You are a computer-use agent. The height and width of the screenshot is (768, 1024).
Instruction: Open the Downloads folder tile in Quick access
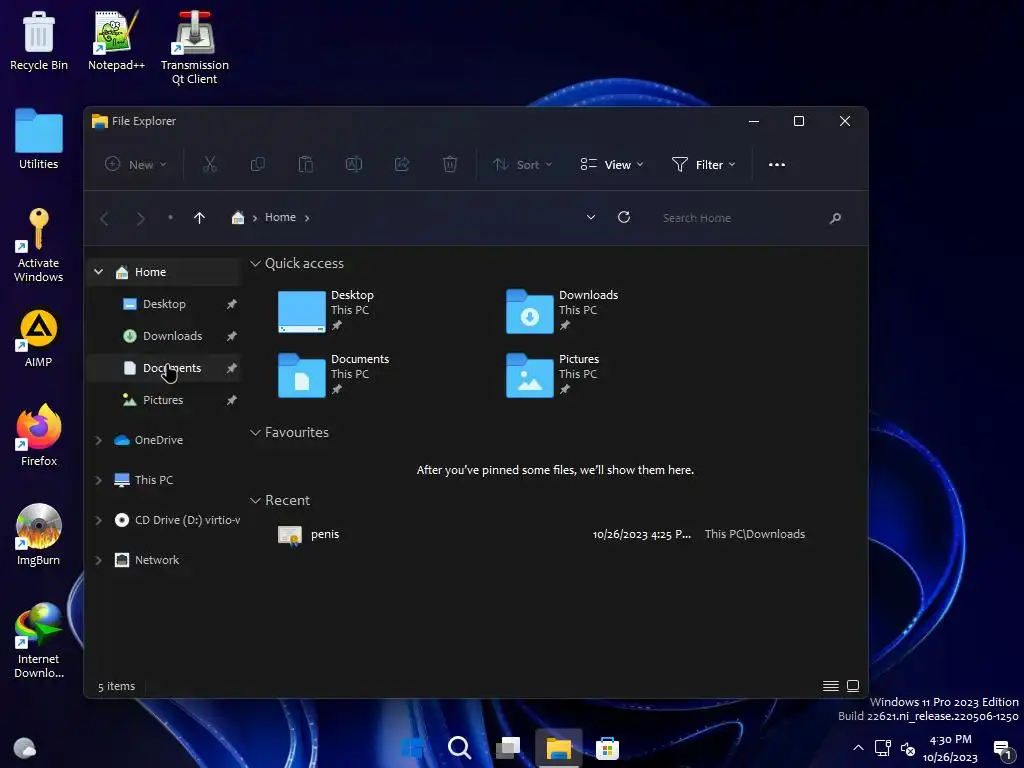tap(562, 312)
